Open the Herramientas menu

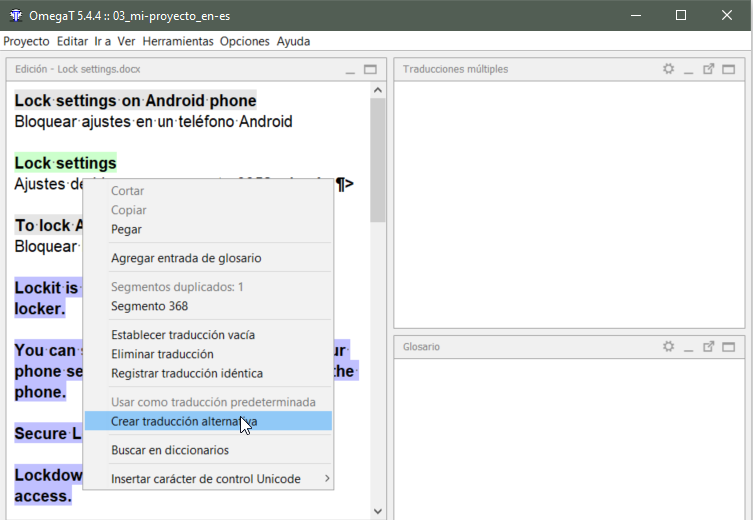[178, 41]
